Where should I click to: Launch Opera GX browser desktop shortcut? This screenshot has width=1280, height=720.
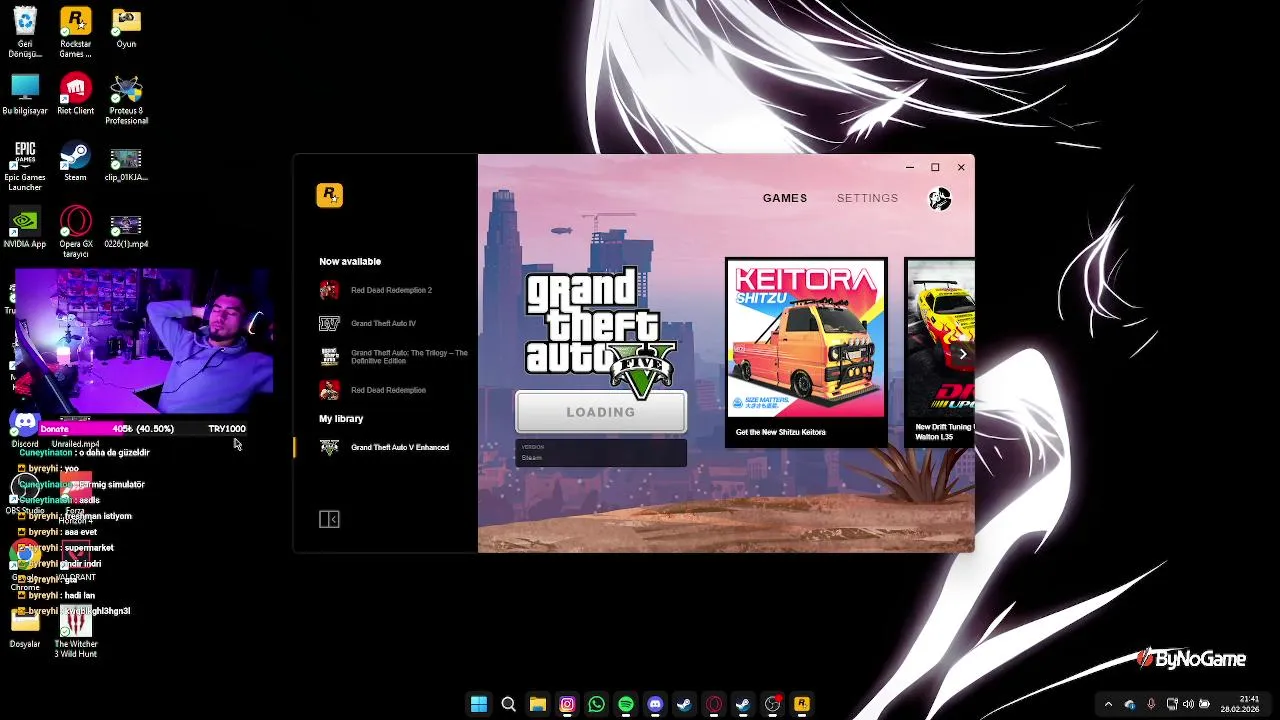tap(75, 232)
